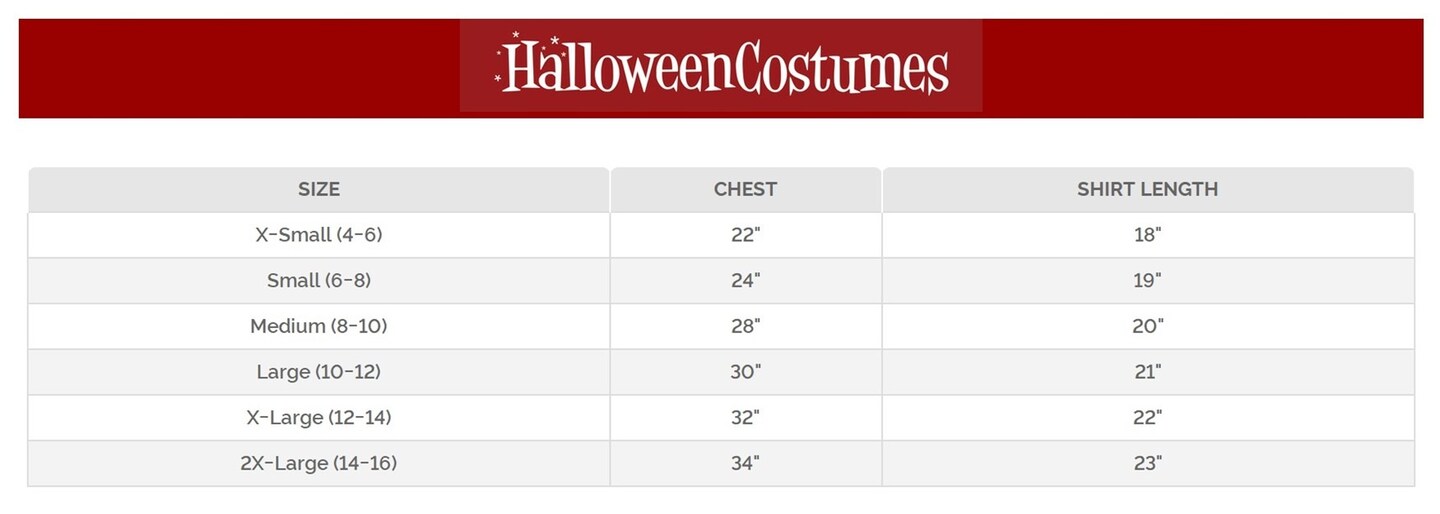Select the X-Small (4-6) size cell
Screen dimensions: 1440x514
coord(319,235)
